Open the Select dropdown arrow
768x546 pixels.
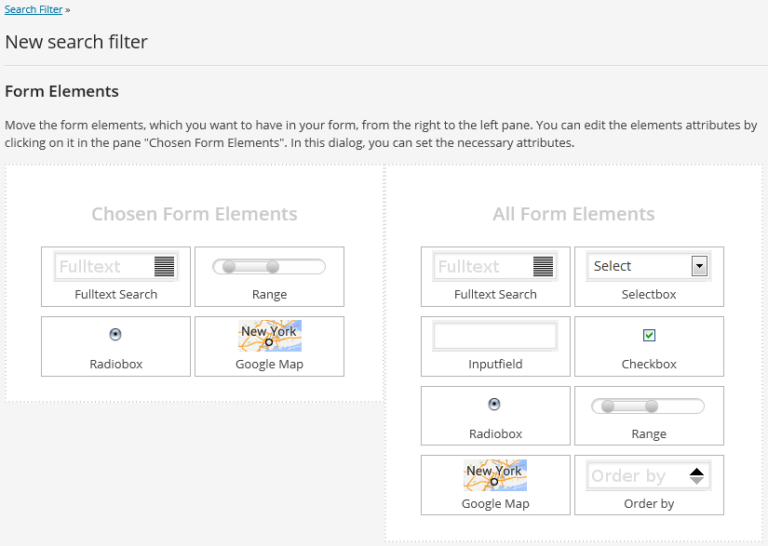tap(699, 266)
